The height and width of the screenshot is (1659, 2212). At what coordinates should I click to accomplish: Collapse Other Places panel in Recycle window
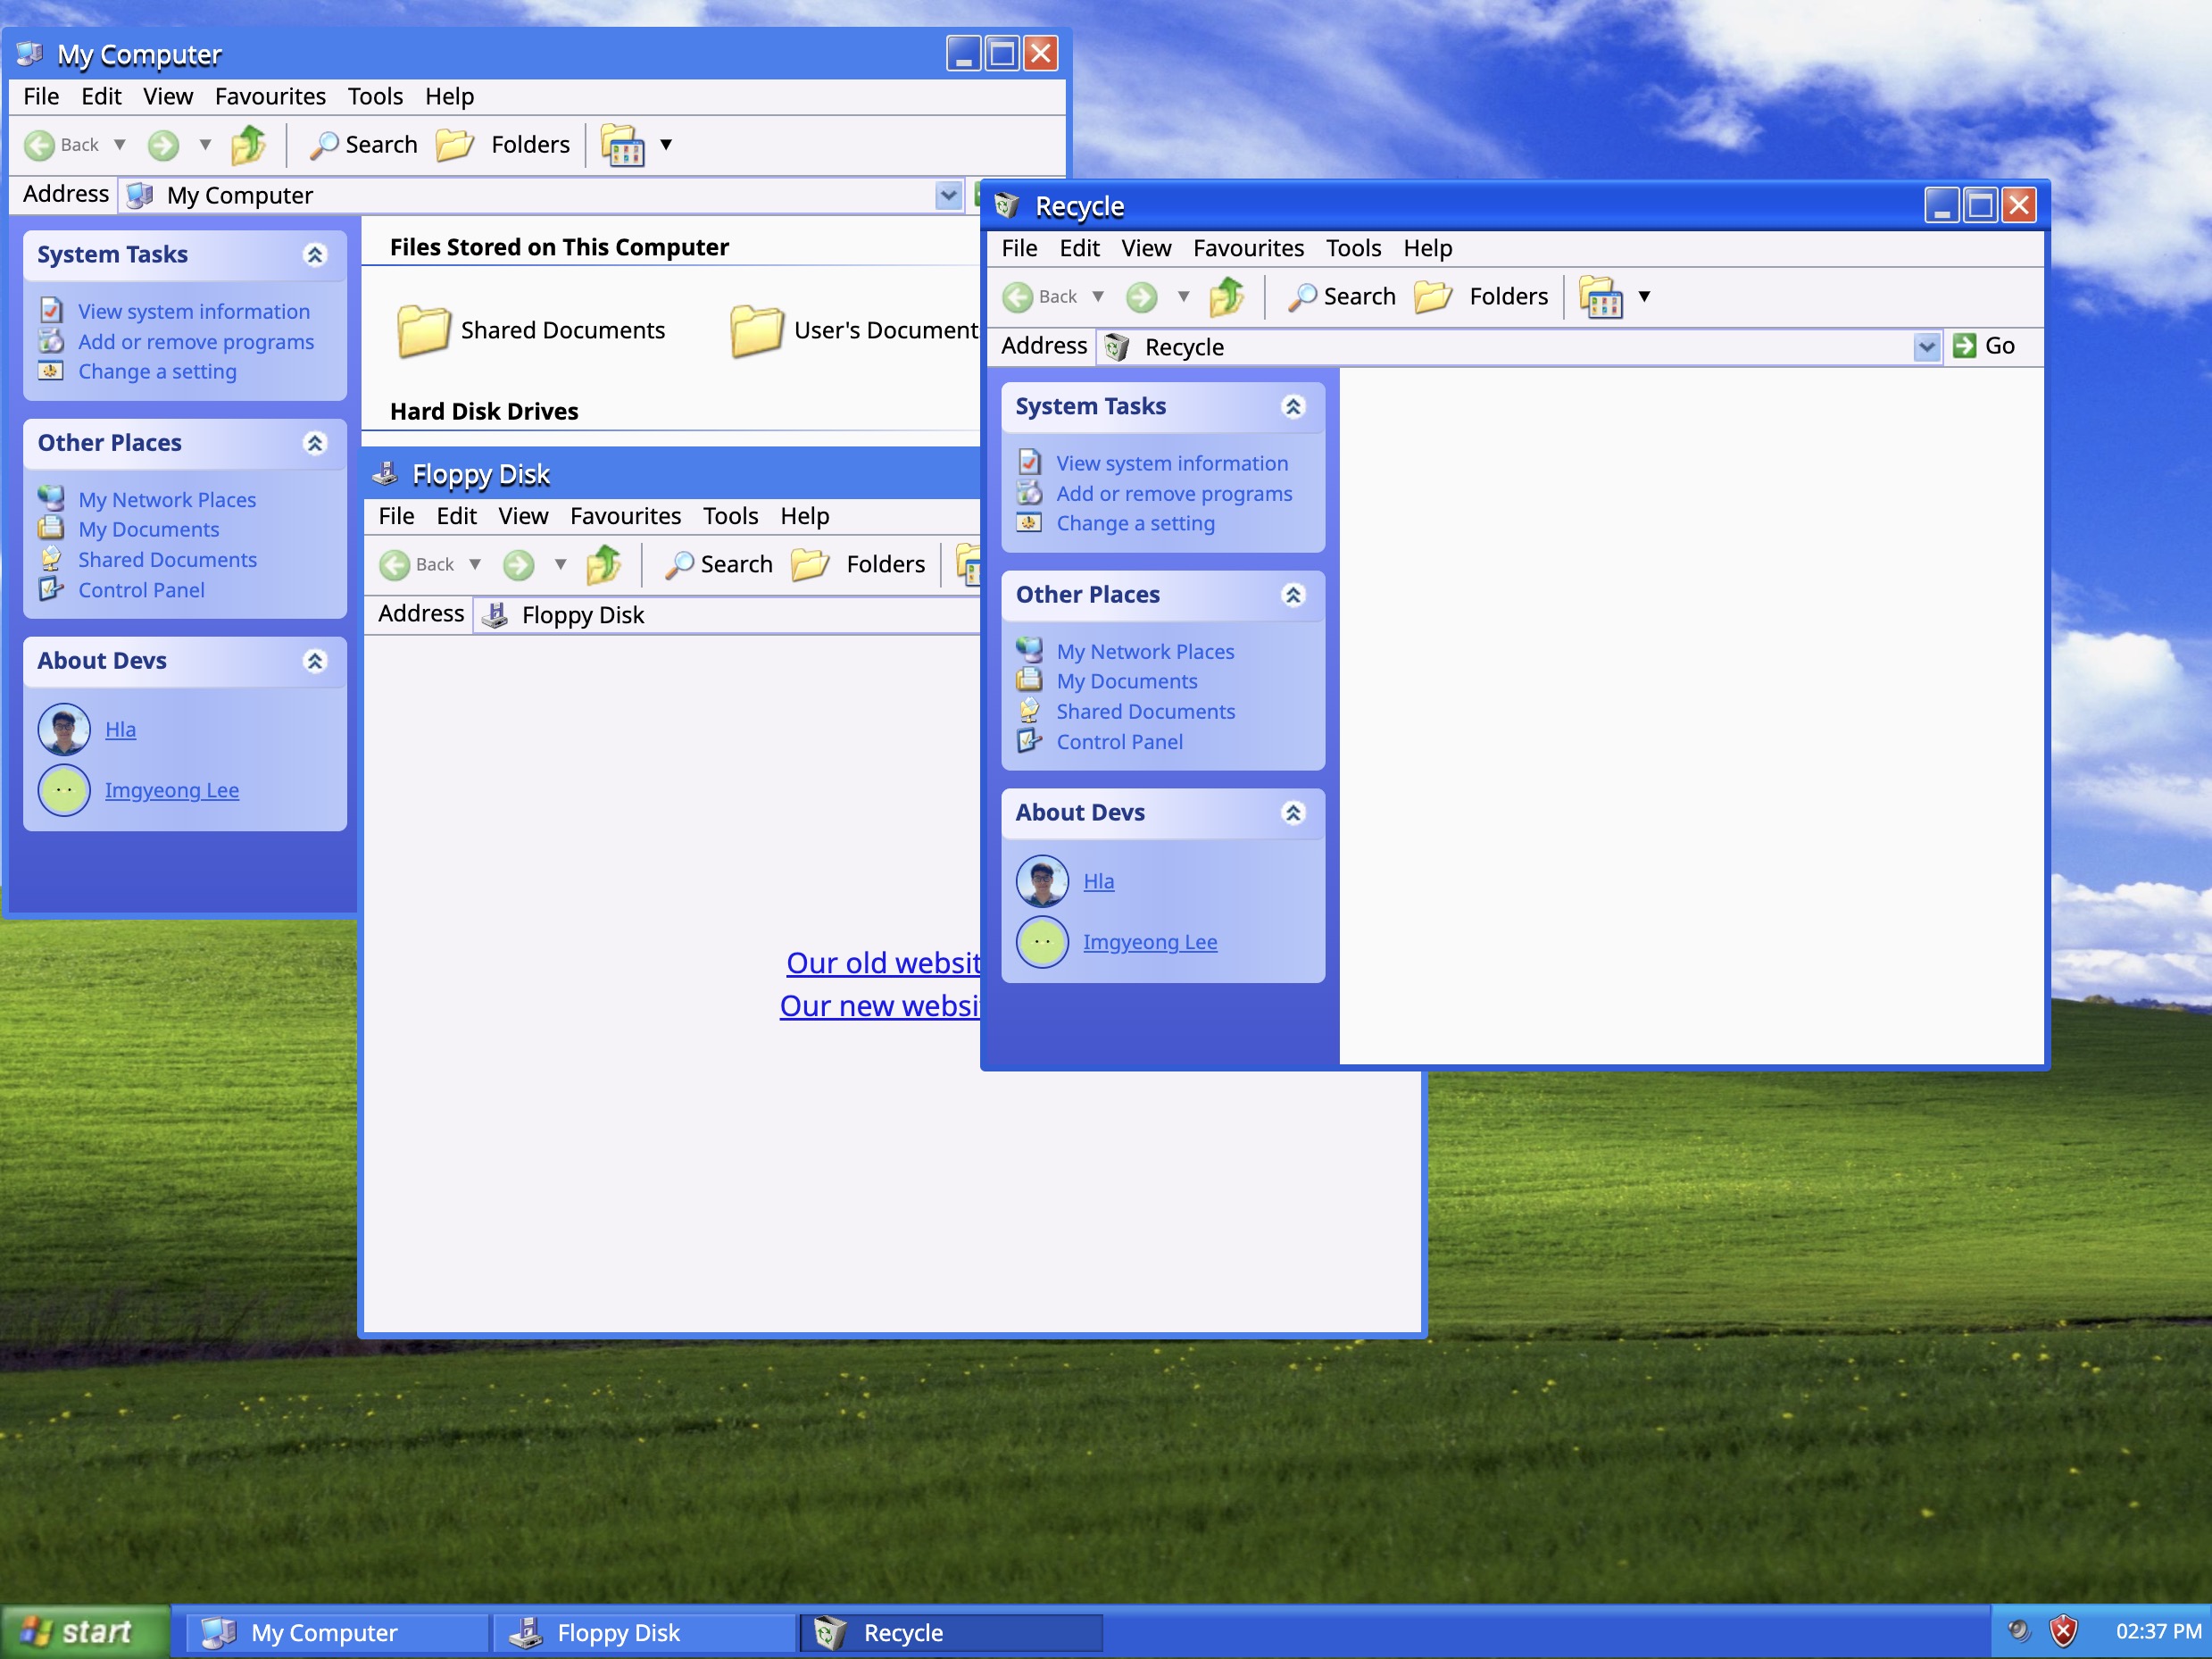1293,595
